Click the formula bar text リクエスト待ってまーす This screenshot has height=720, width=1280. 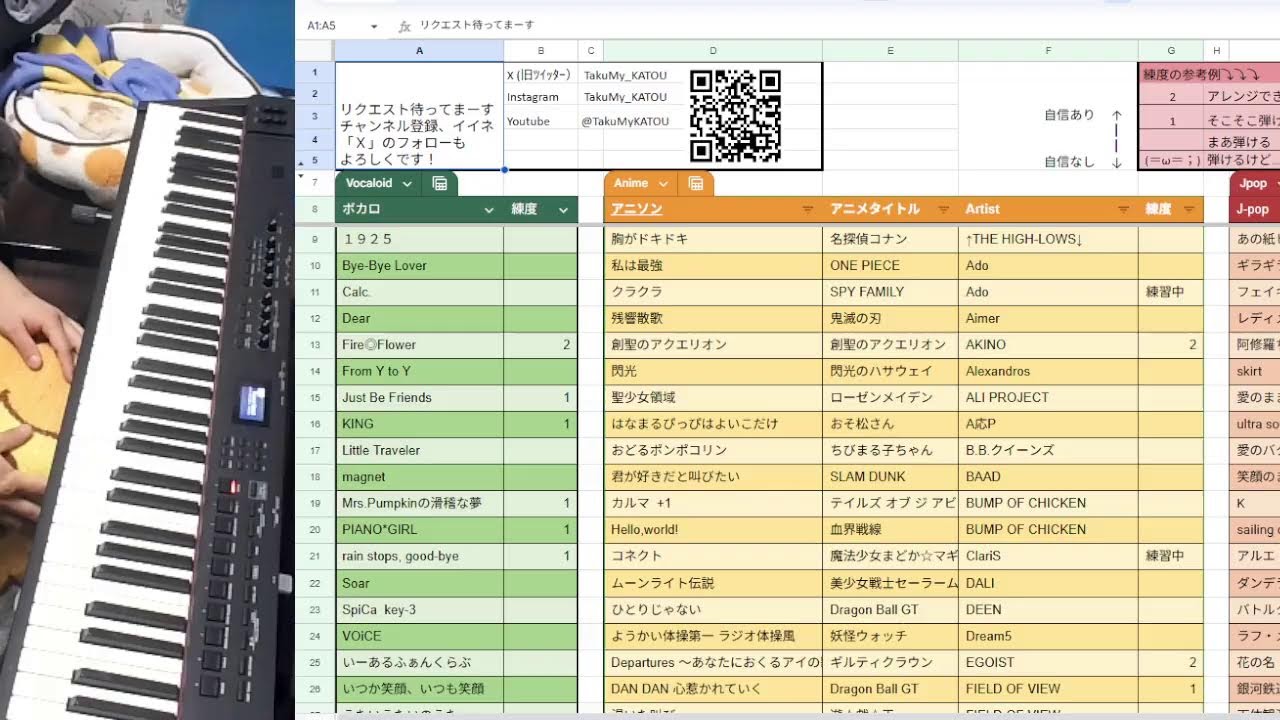(x=477, y=26)
